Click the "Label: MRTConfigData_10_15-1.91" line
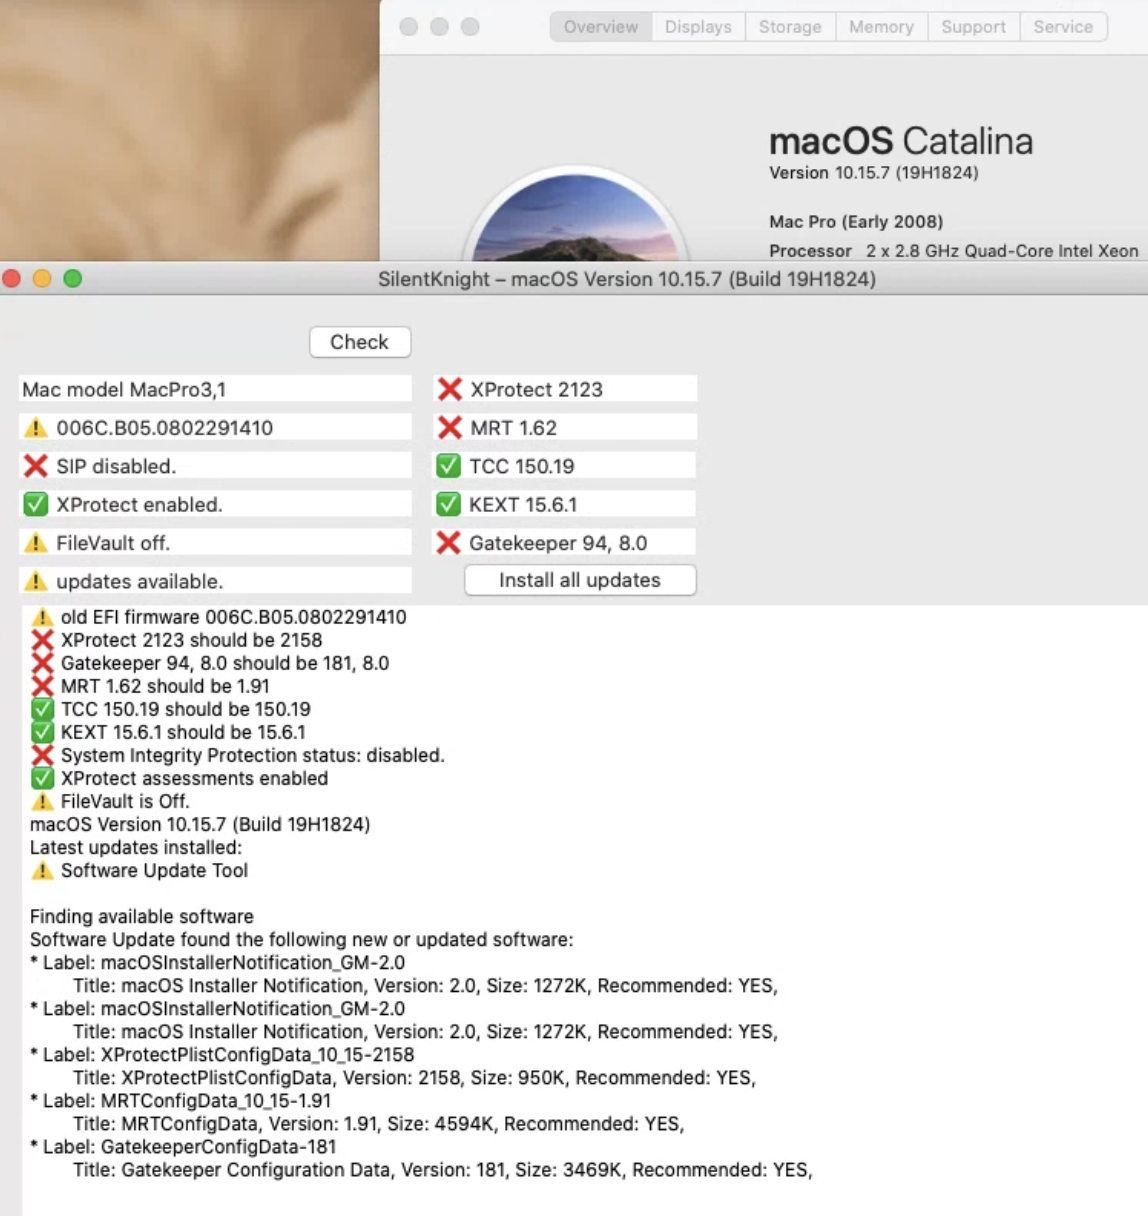Screen dimensions: 1148x1216 (x=180, y=1100)
